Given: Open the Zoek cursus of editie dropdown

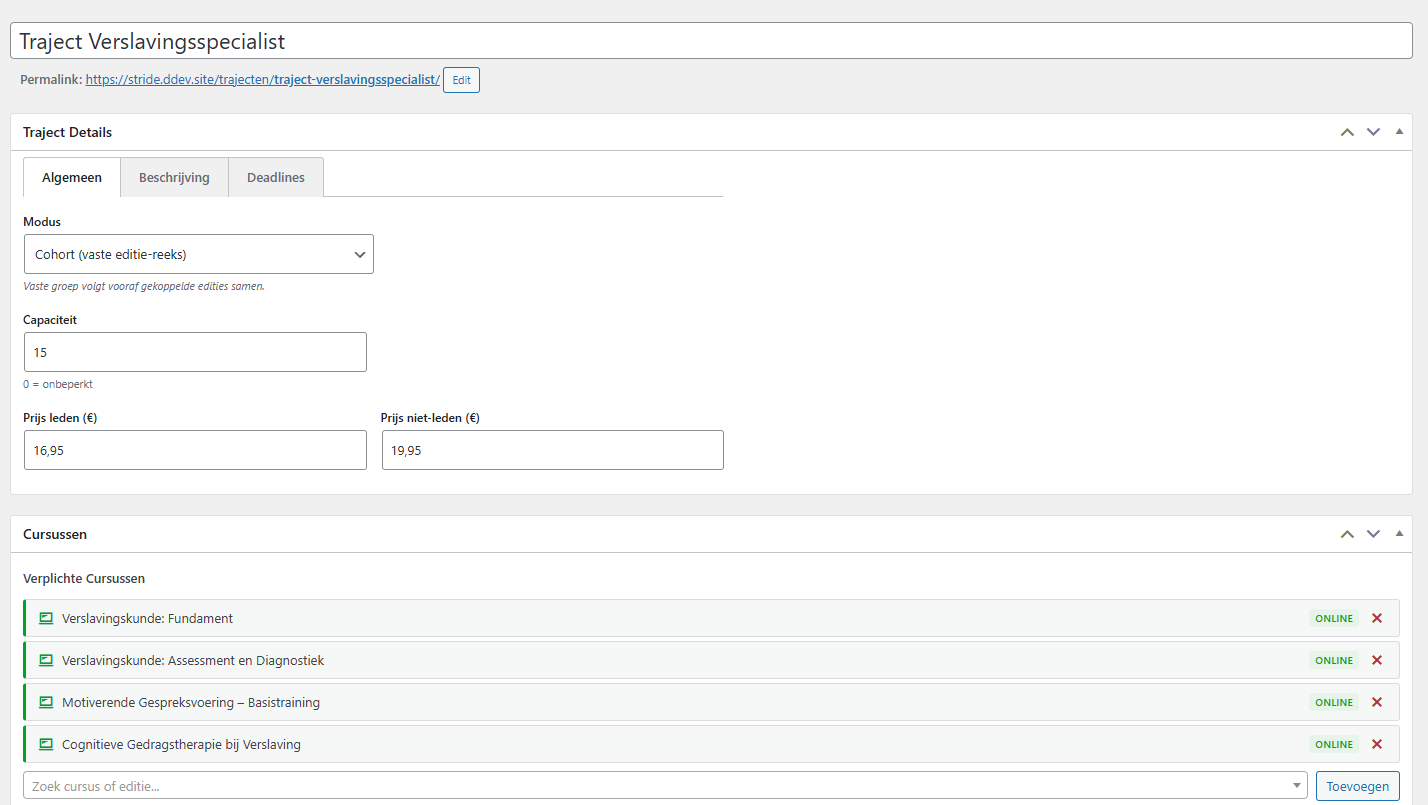Looking at the screenshot, I should tap(665, 786).
